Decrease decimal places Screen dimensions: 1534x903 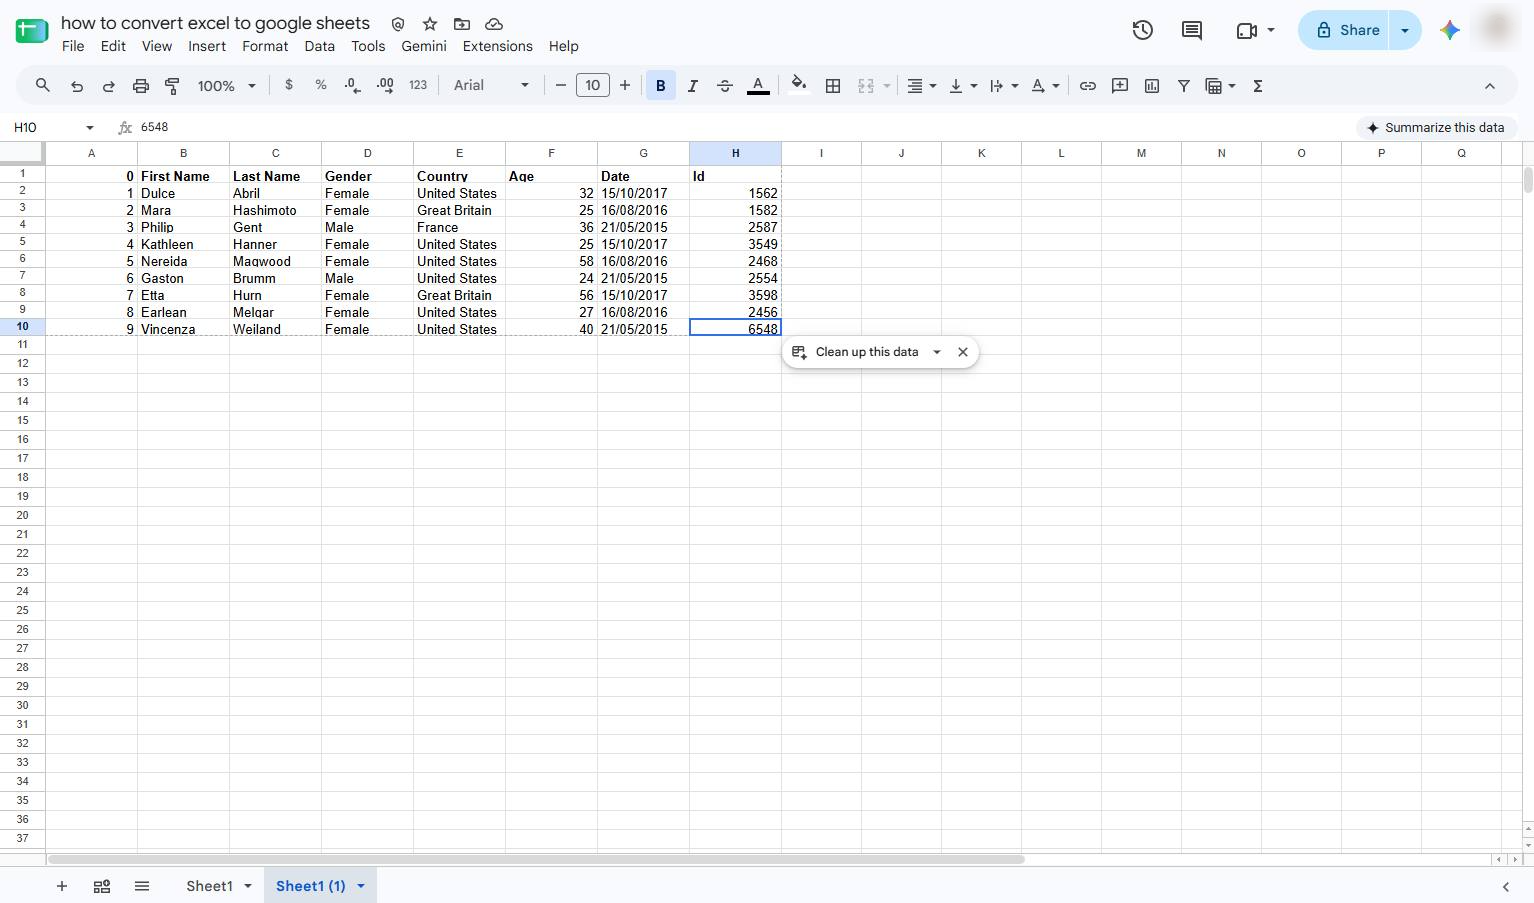pyautogui.click(x=352, y=86)
